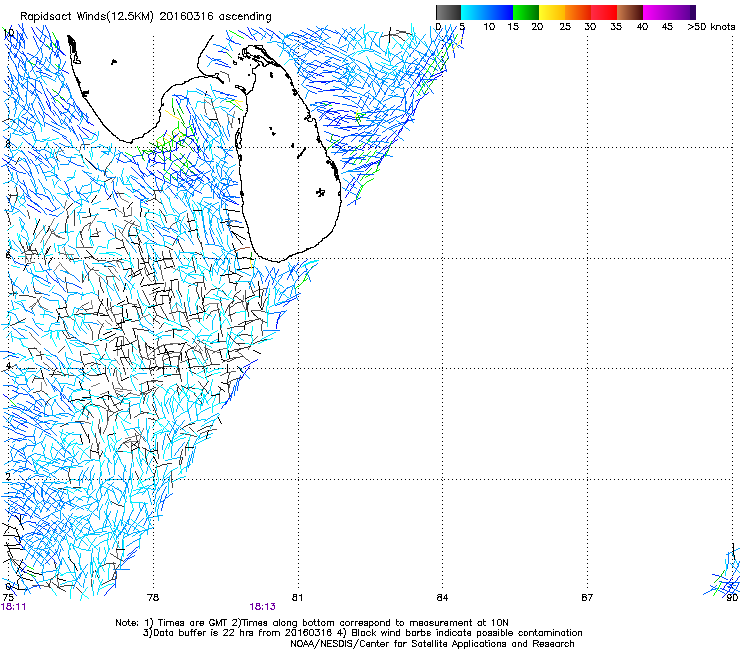Click longitude label "87" on bottom axis

[587, 598]
